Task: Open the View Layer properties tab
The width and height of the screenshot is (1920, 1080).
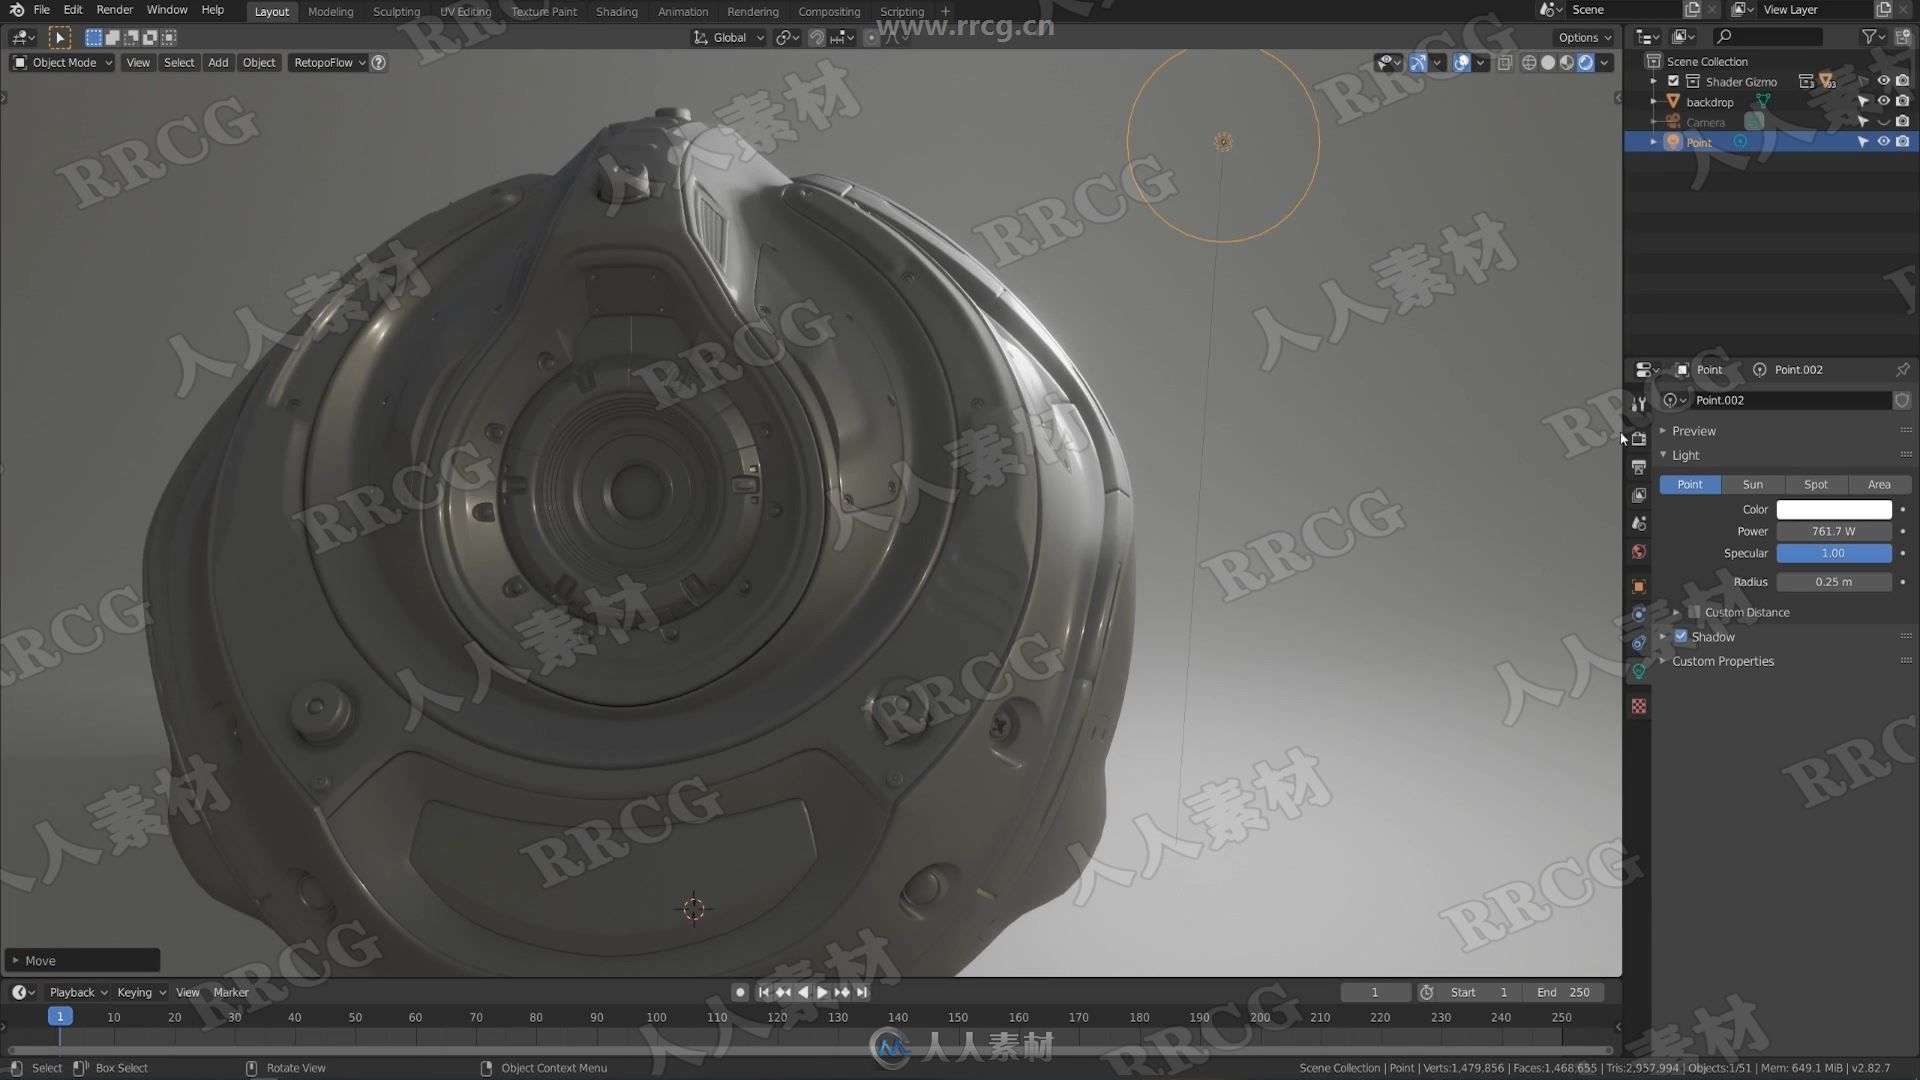Action: pyautogui.click(x=1638, y=495)
